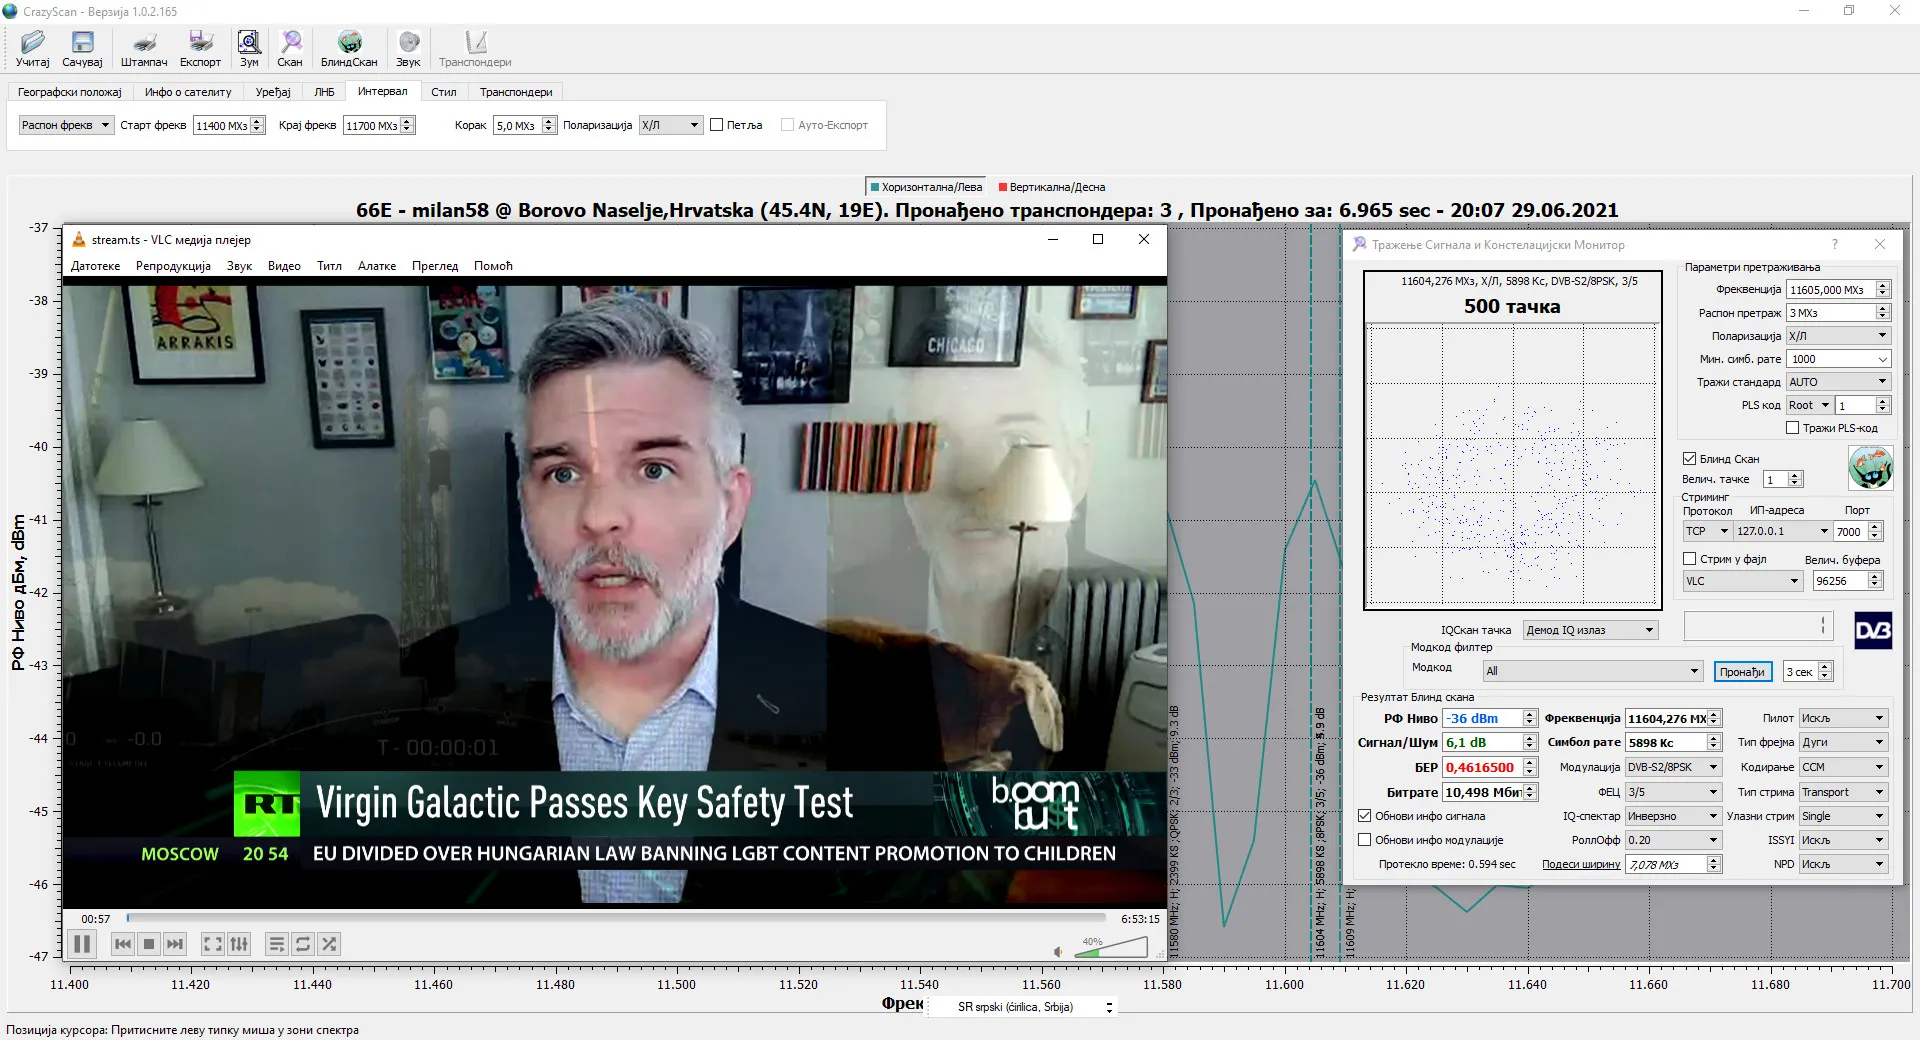Image resolution: width=1920 pixels, height=1040 pixels.
Task: Click the Експорт toolbar icon
Action: (200, 48)
